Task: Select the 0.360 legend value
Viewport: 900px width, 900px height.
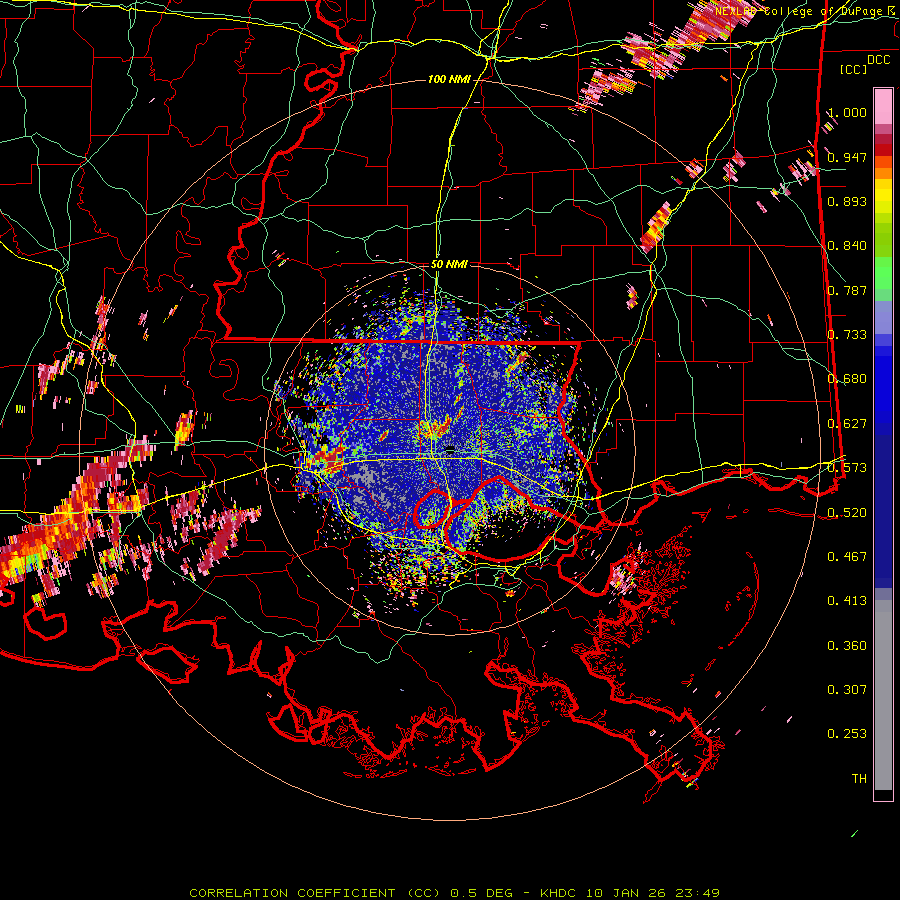Action: pyautogui.click(x=847, y=646)
